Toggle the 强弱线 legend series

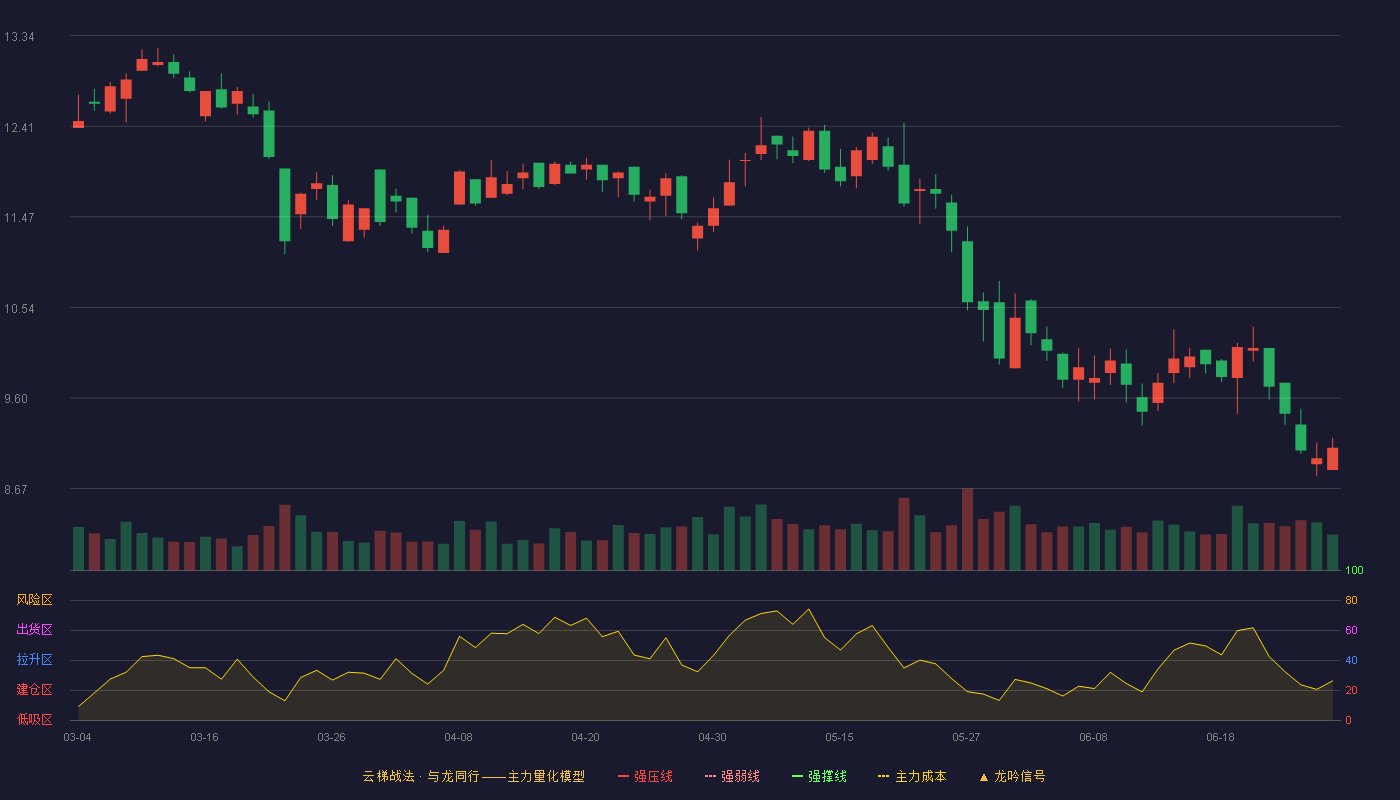[x=732, y=776]
